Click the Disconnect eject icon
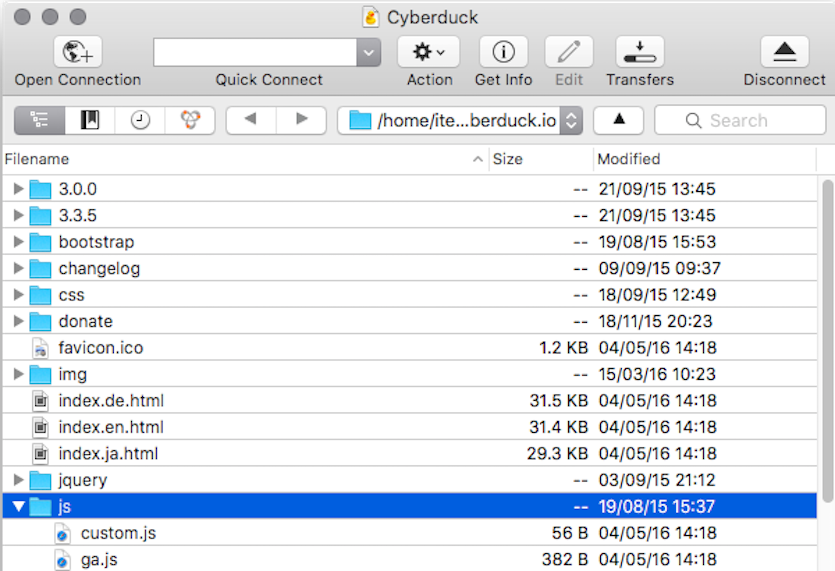Screen dimensions: 835x571 point(784,52)
